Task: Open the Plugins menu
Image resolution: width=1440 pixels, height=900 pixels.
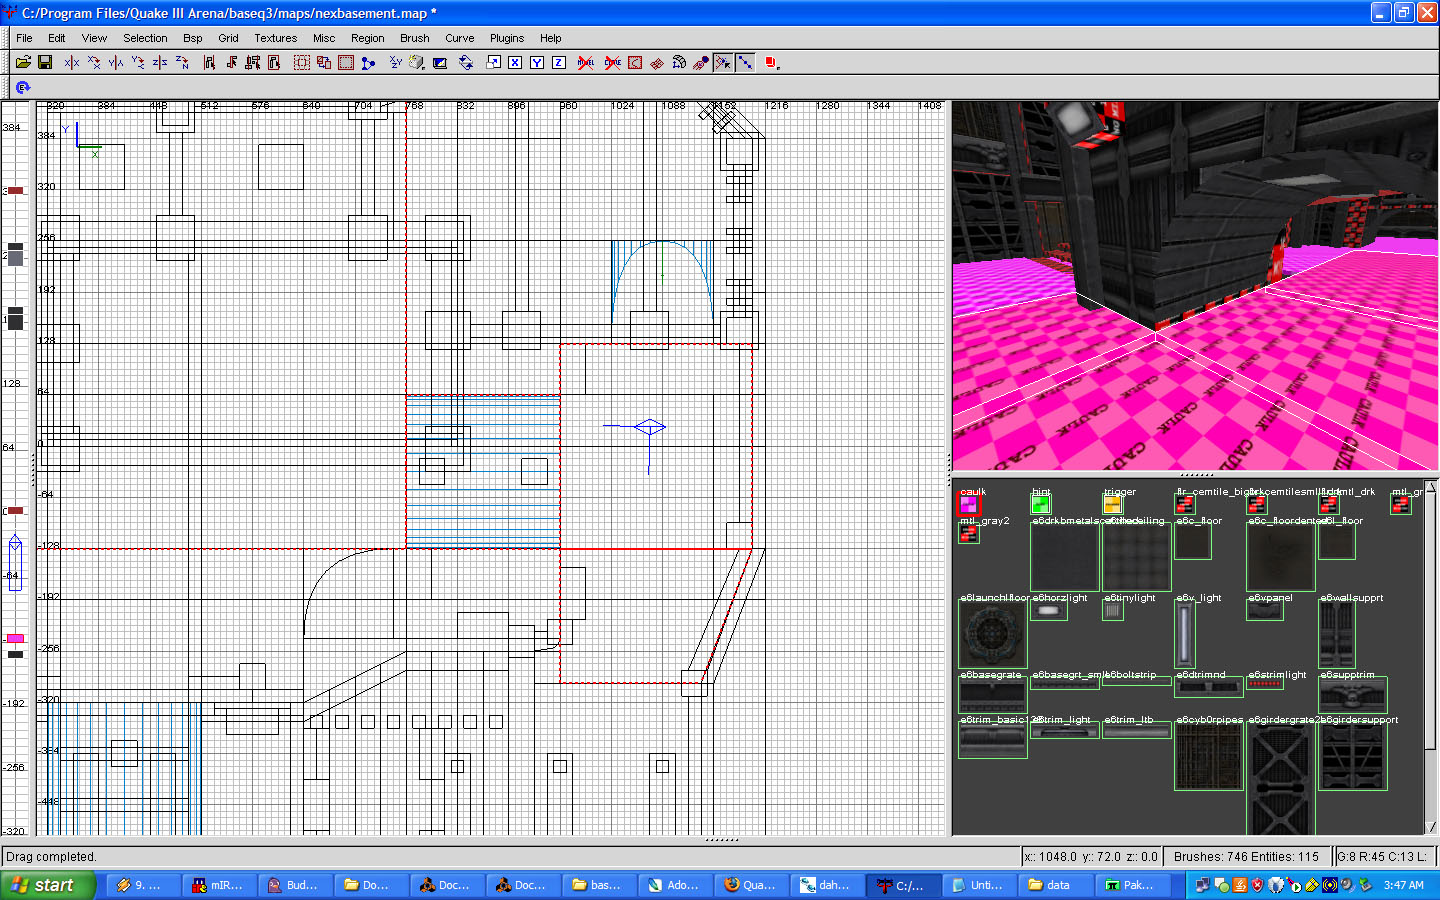Action: [506, 38]
